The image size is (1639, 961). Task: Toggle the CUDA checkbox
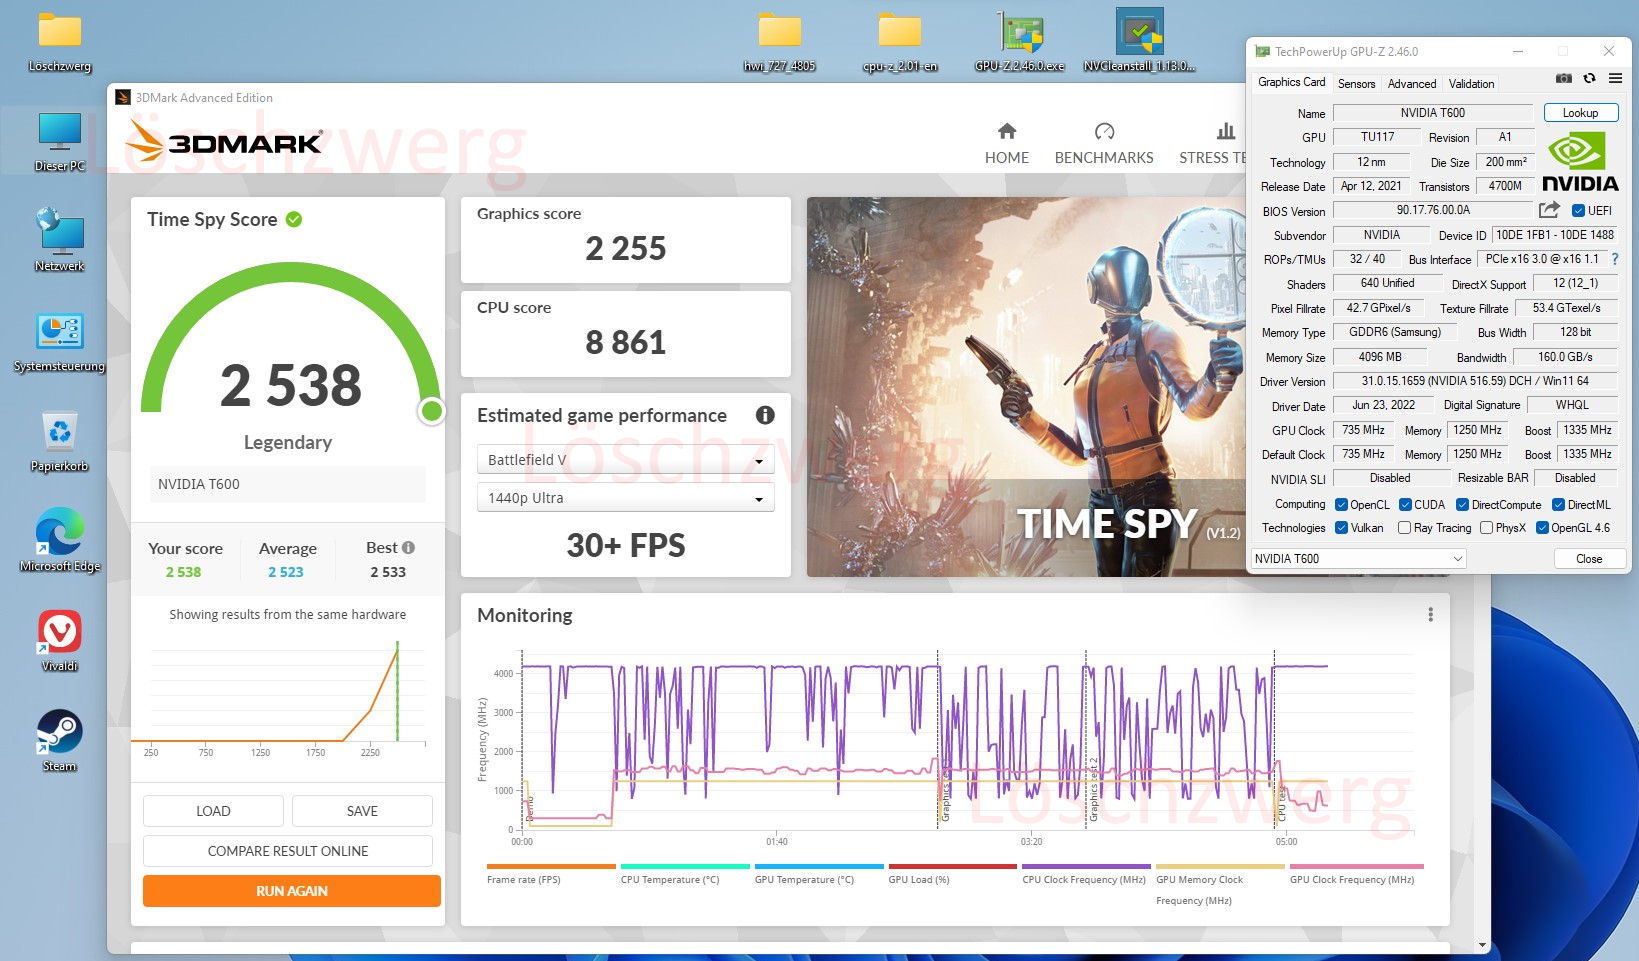point(1405,504)
